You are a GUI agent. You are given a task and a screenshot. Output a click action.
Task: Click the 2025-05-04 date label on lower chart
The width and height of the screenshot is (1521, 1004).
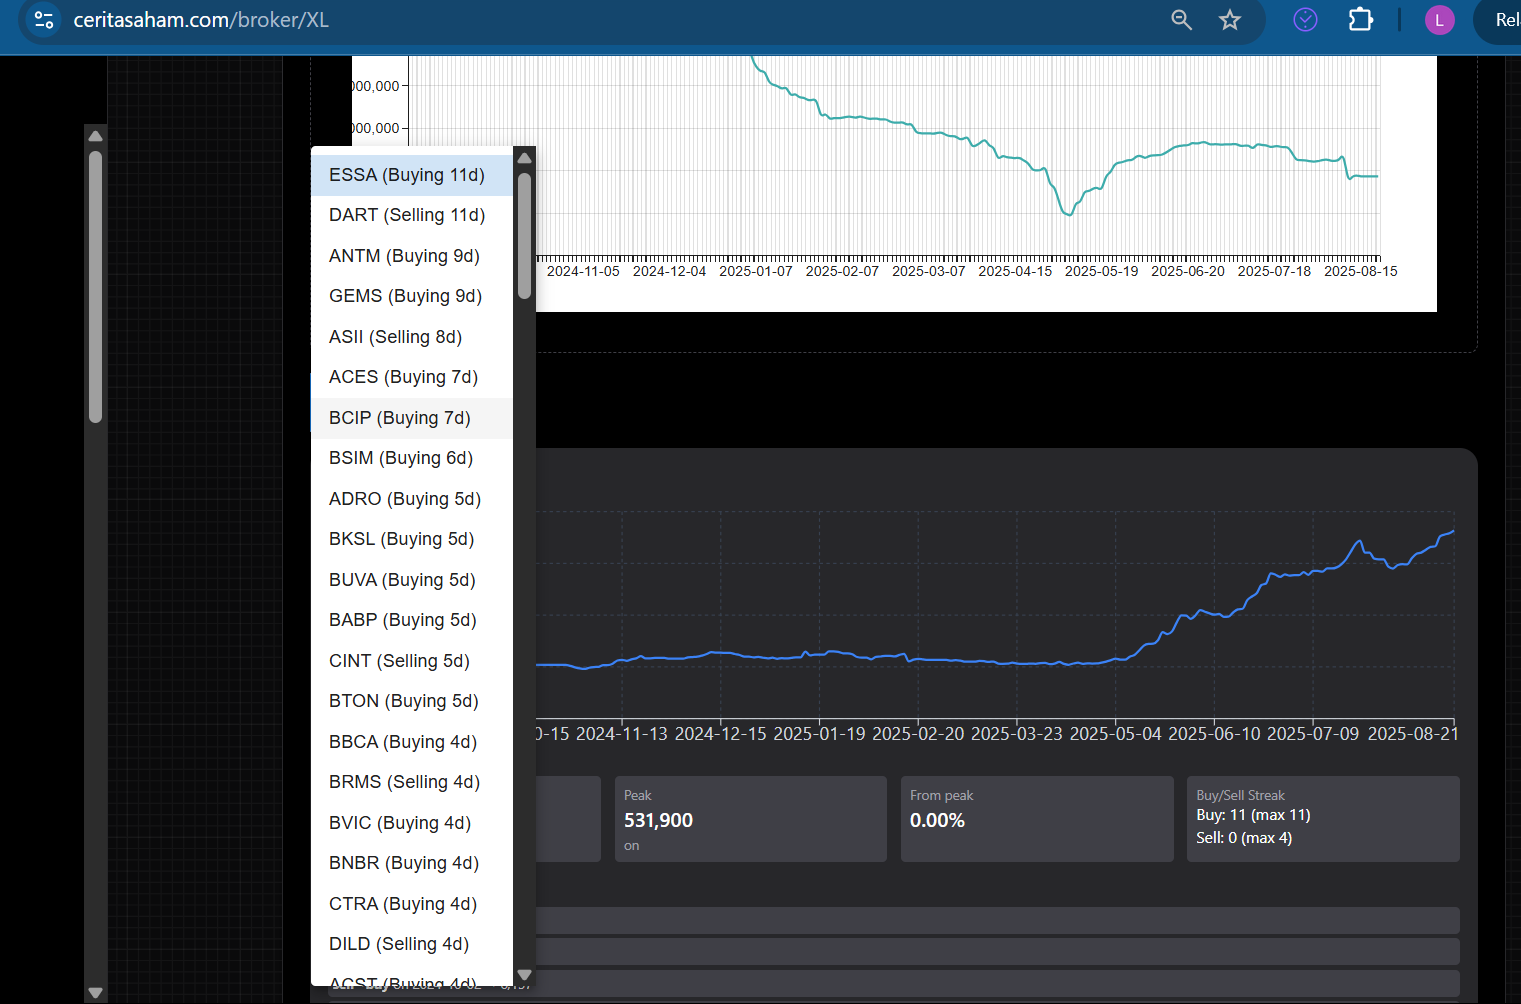click(1116, 734)
